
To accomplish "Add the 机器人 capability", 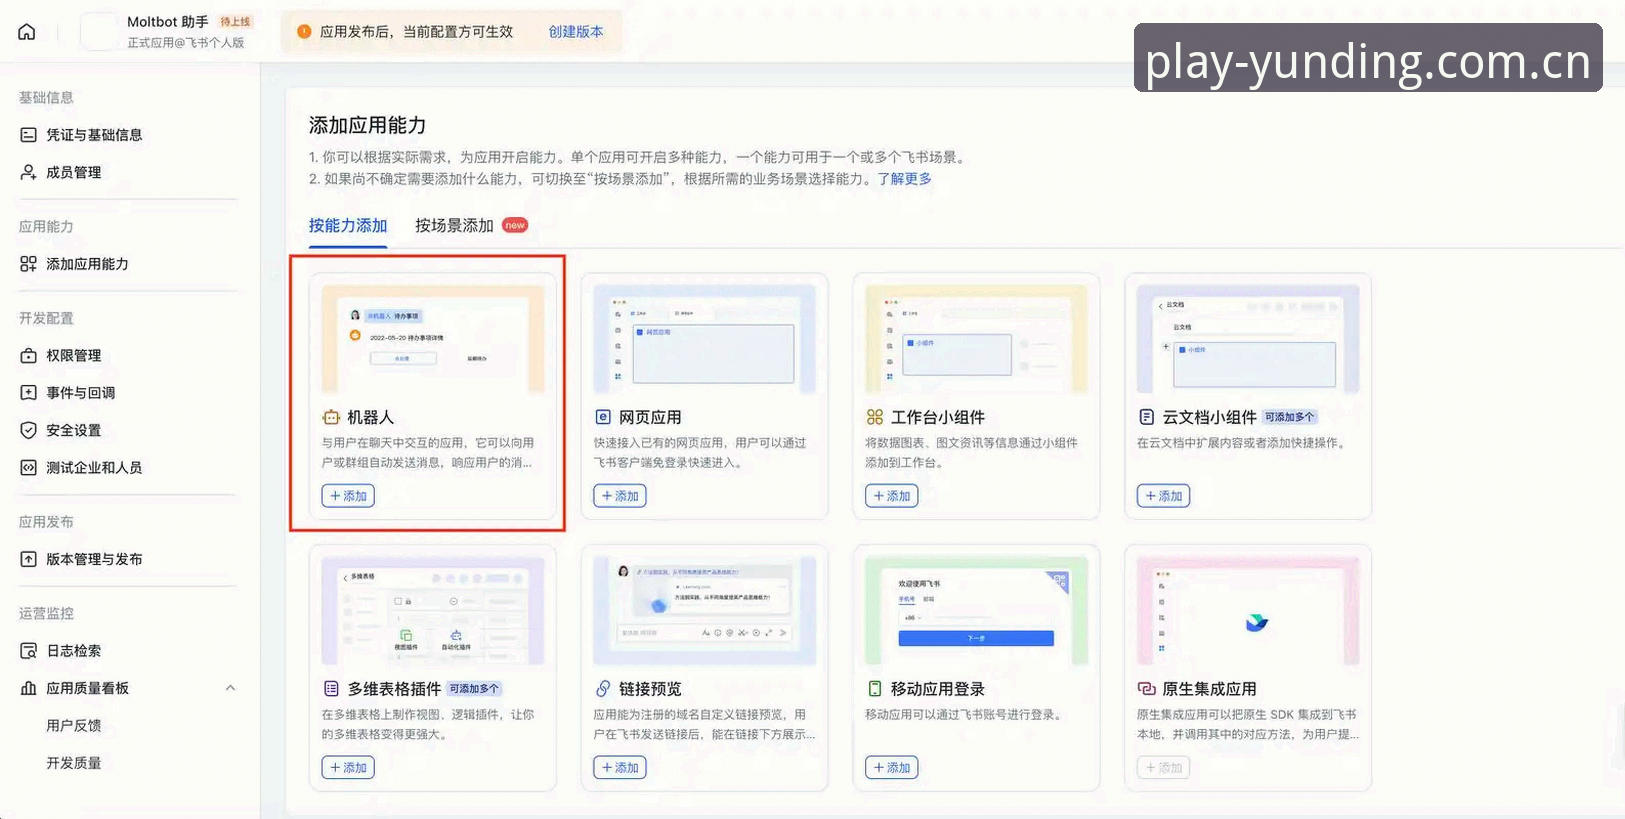I will tap(348, 496).
